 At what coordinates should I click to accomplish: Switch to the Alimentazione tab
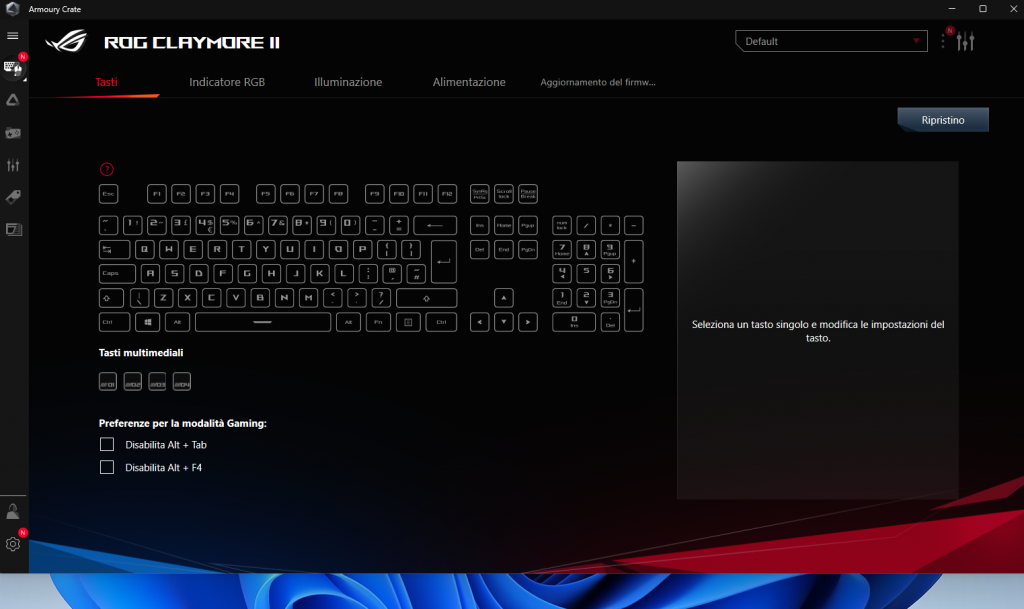[469, 82]
